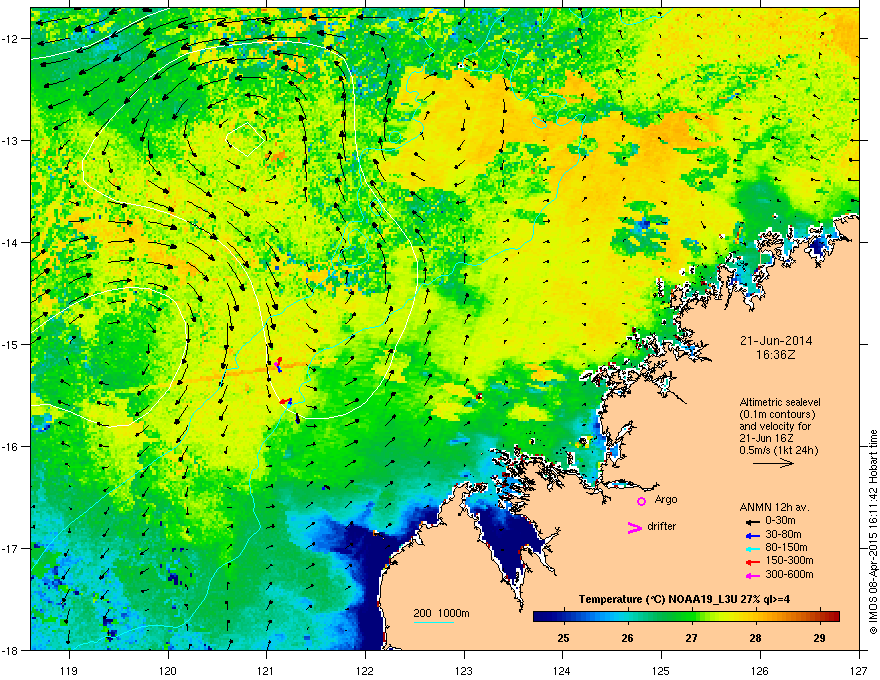Select the red 150-300m arrow legend symbol
The image size is (880, 680).
[x=753, y=562]
